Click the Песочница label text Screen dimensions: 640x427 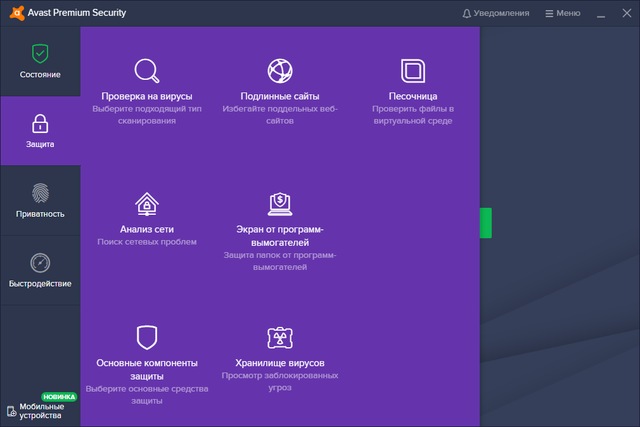413,96
